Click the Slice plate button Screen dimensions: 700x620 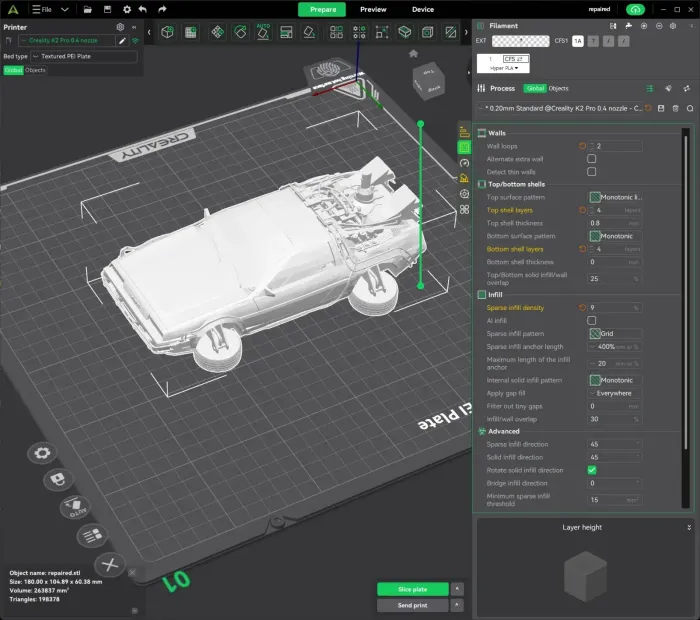[x=412, y=589]
